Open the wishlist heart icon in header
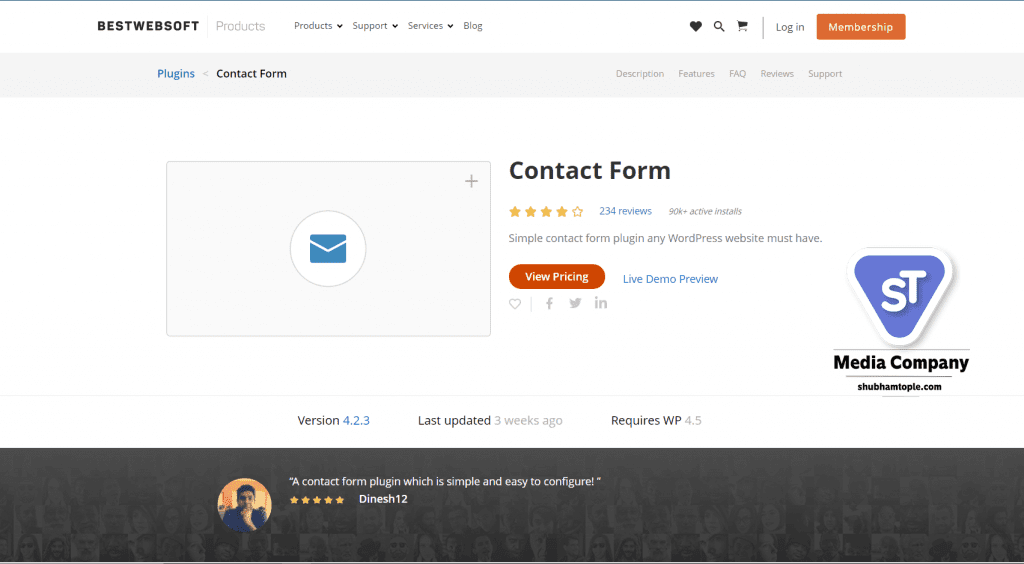This screenshot has width=1024, height=564. click(696, 26)
